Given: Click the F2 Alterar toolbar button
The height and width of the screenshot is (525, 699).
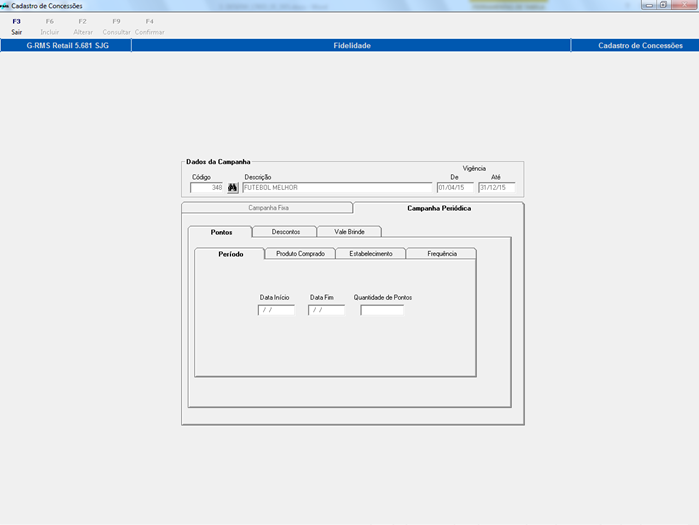Looking at the screenshot, I should coord(83,27).
